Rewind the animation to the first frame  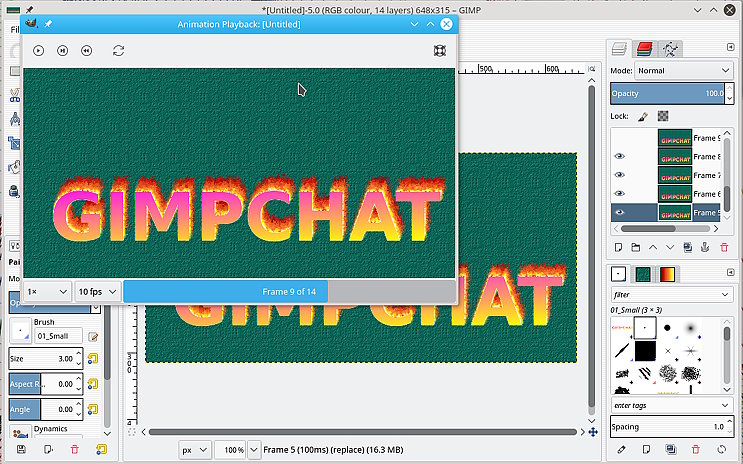(x=86, y=51)
